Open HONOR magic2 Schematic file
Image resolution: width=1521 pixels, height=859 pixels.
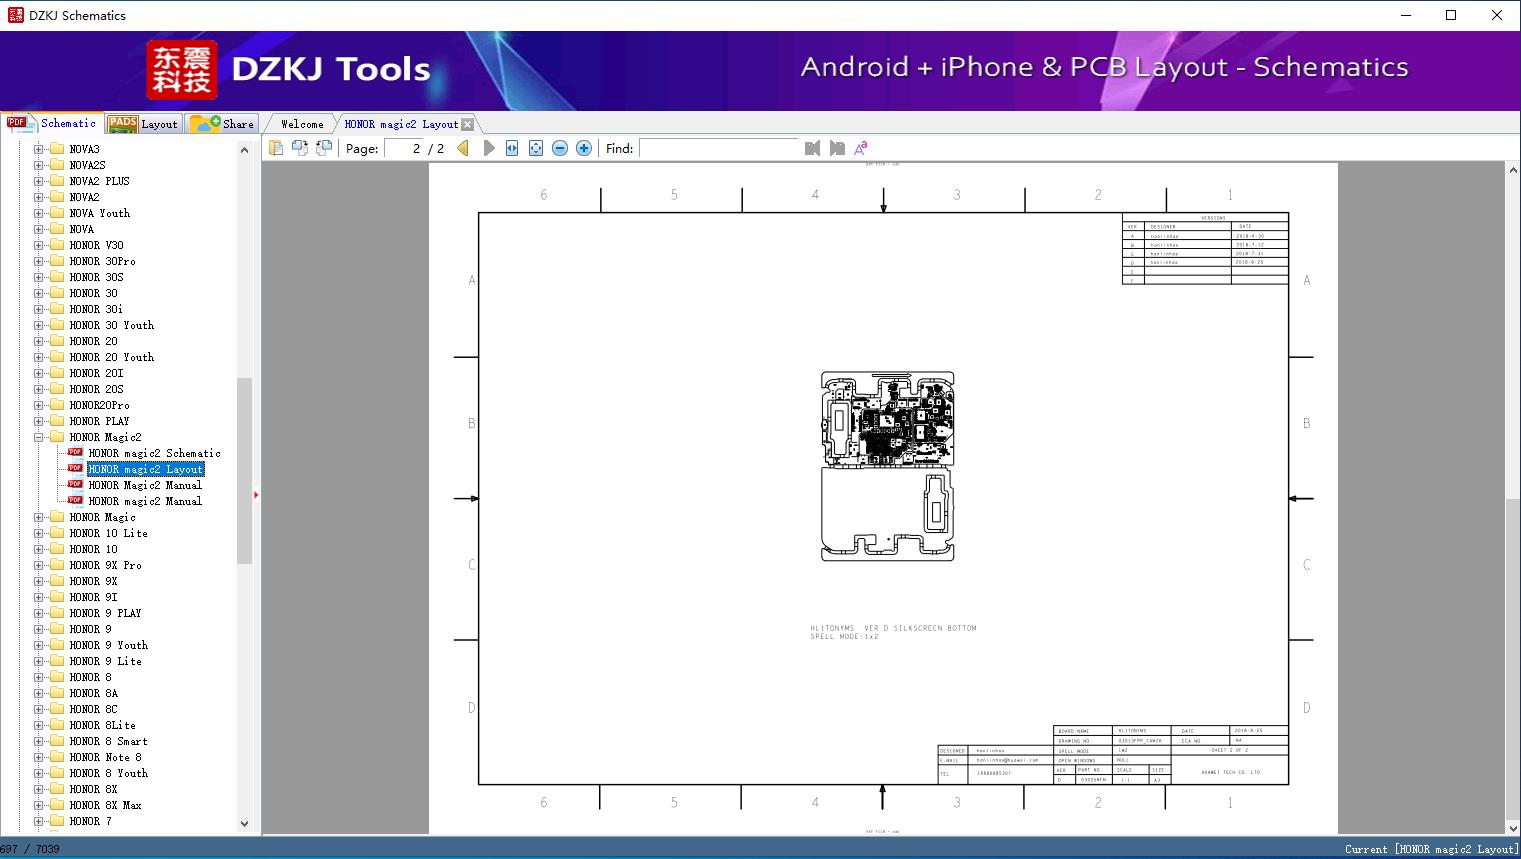tap(154, 453)
